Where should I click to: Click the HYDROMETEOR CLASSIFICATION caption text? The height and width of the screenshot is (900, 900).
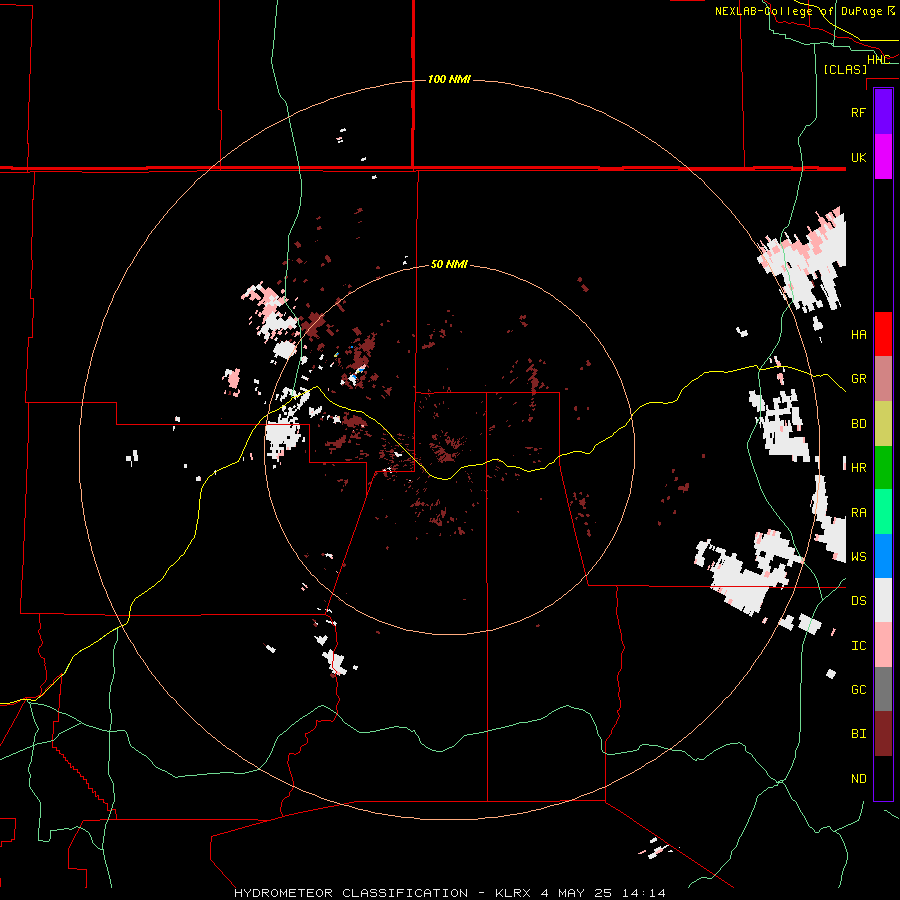click(x=351, y=893)
